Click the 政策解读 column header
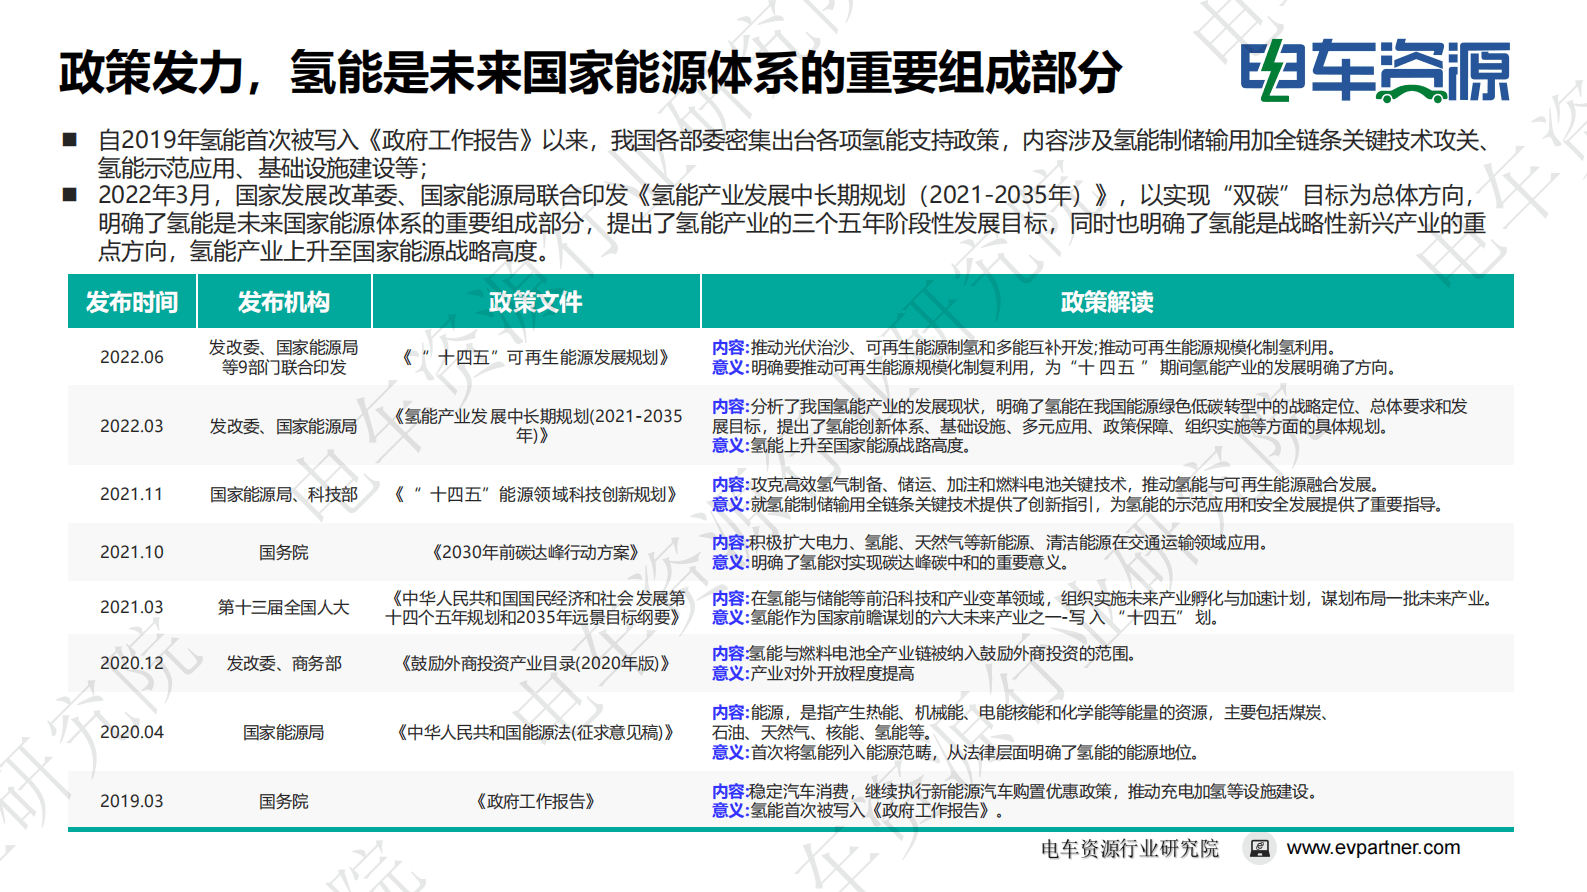This screenshot has height=892, width=1587. [1107, 302]
